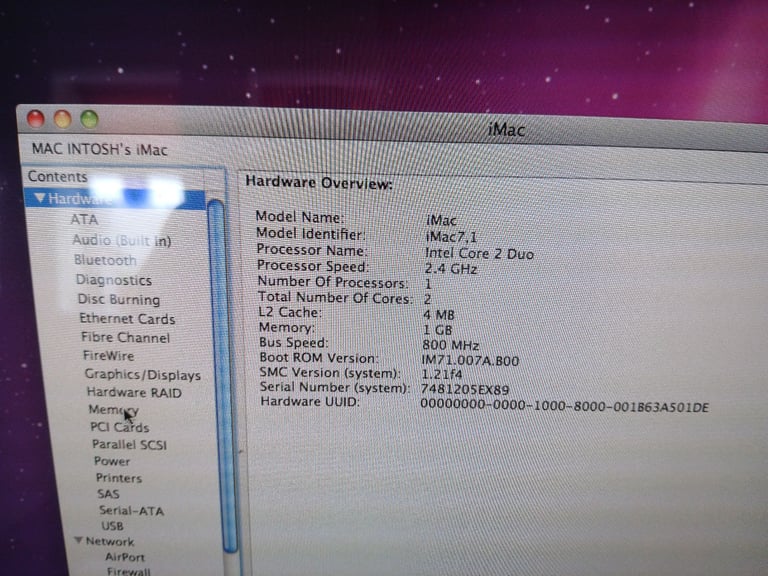Select Parallel SCSI entry

[x=129, y=445]
